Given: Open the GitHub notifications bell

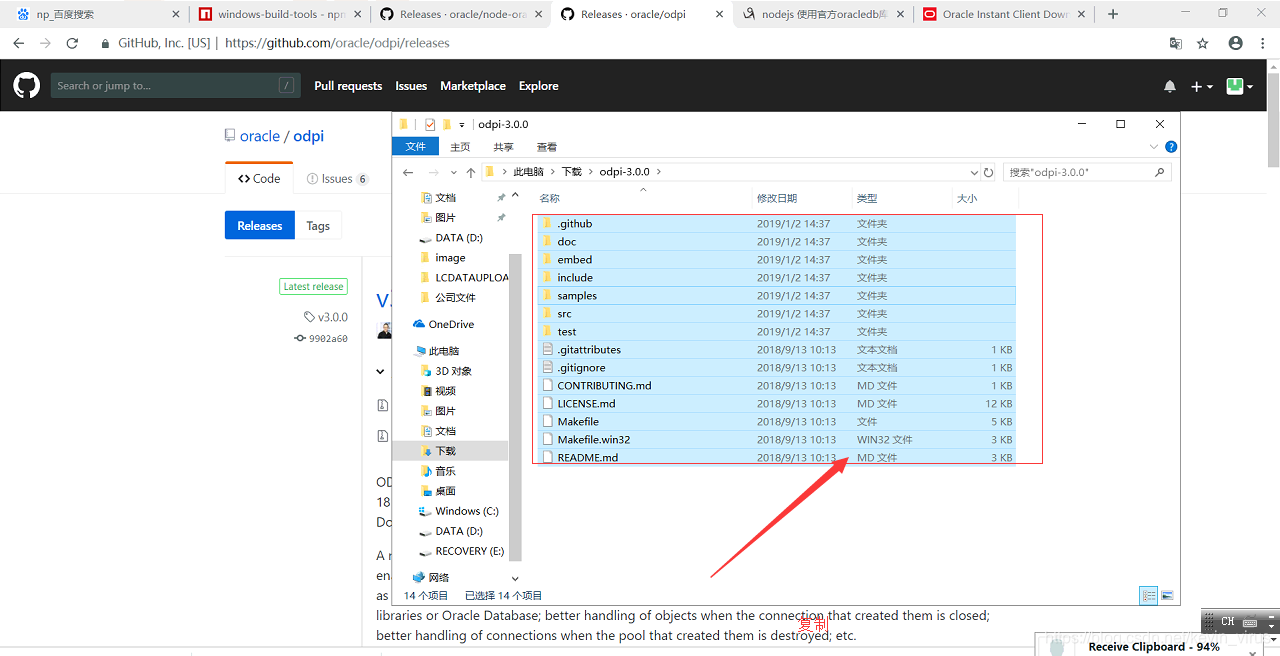Looking at the screenshot, I should click(1170, 87).
